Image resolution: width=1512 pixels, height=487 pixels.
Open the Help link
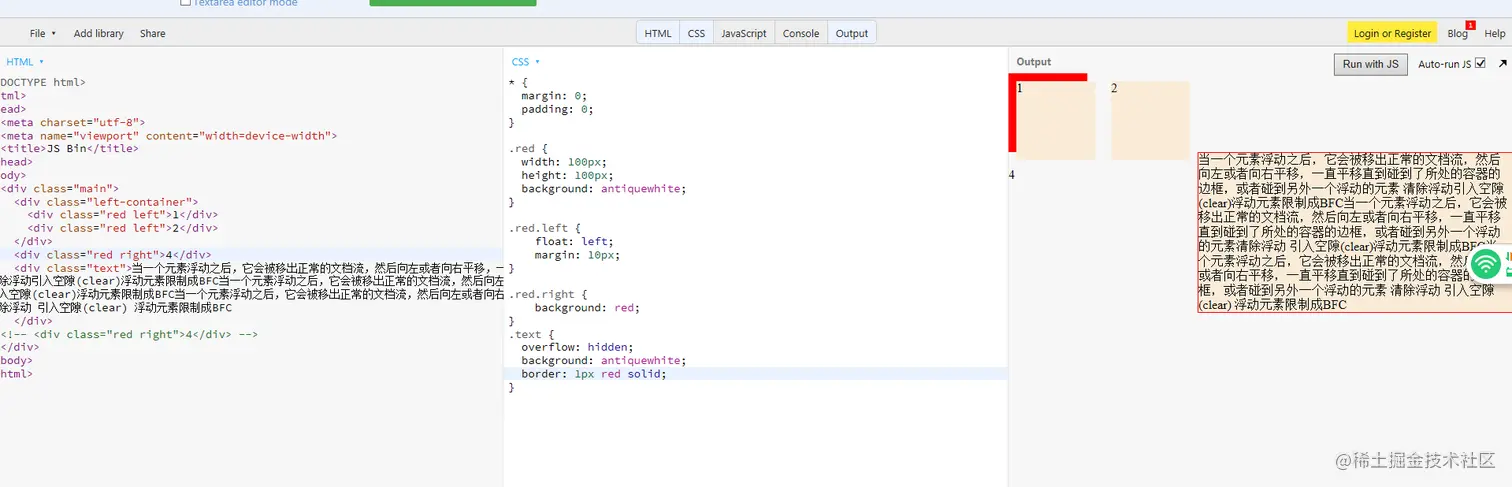pos(1494,34)
